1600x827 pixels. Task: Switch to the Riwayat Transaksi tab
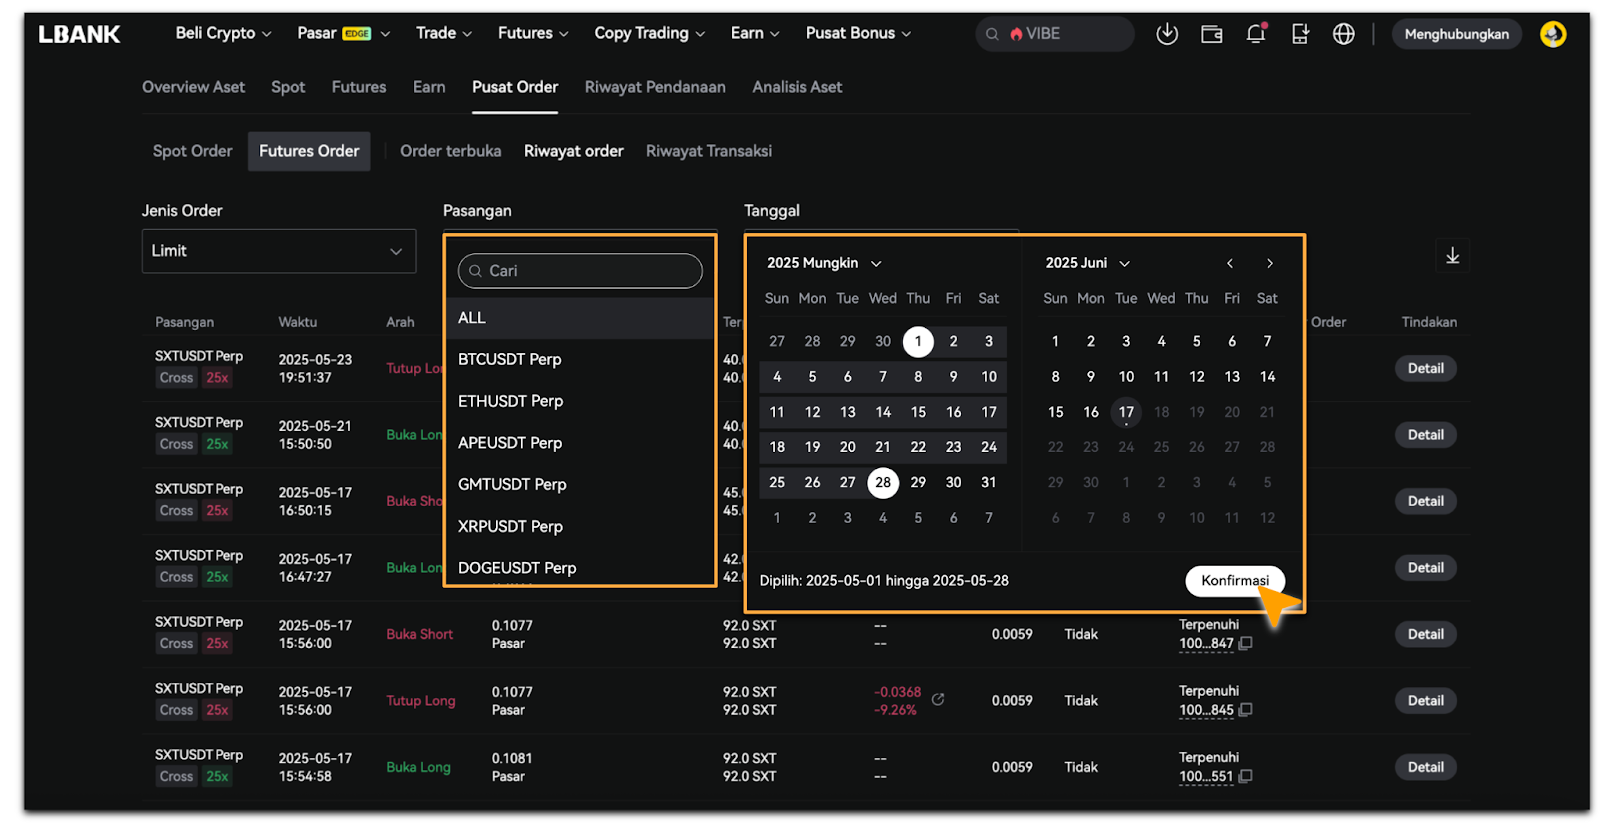[708, 151]
